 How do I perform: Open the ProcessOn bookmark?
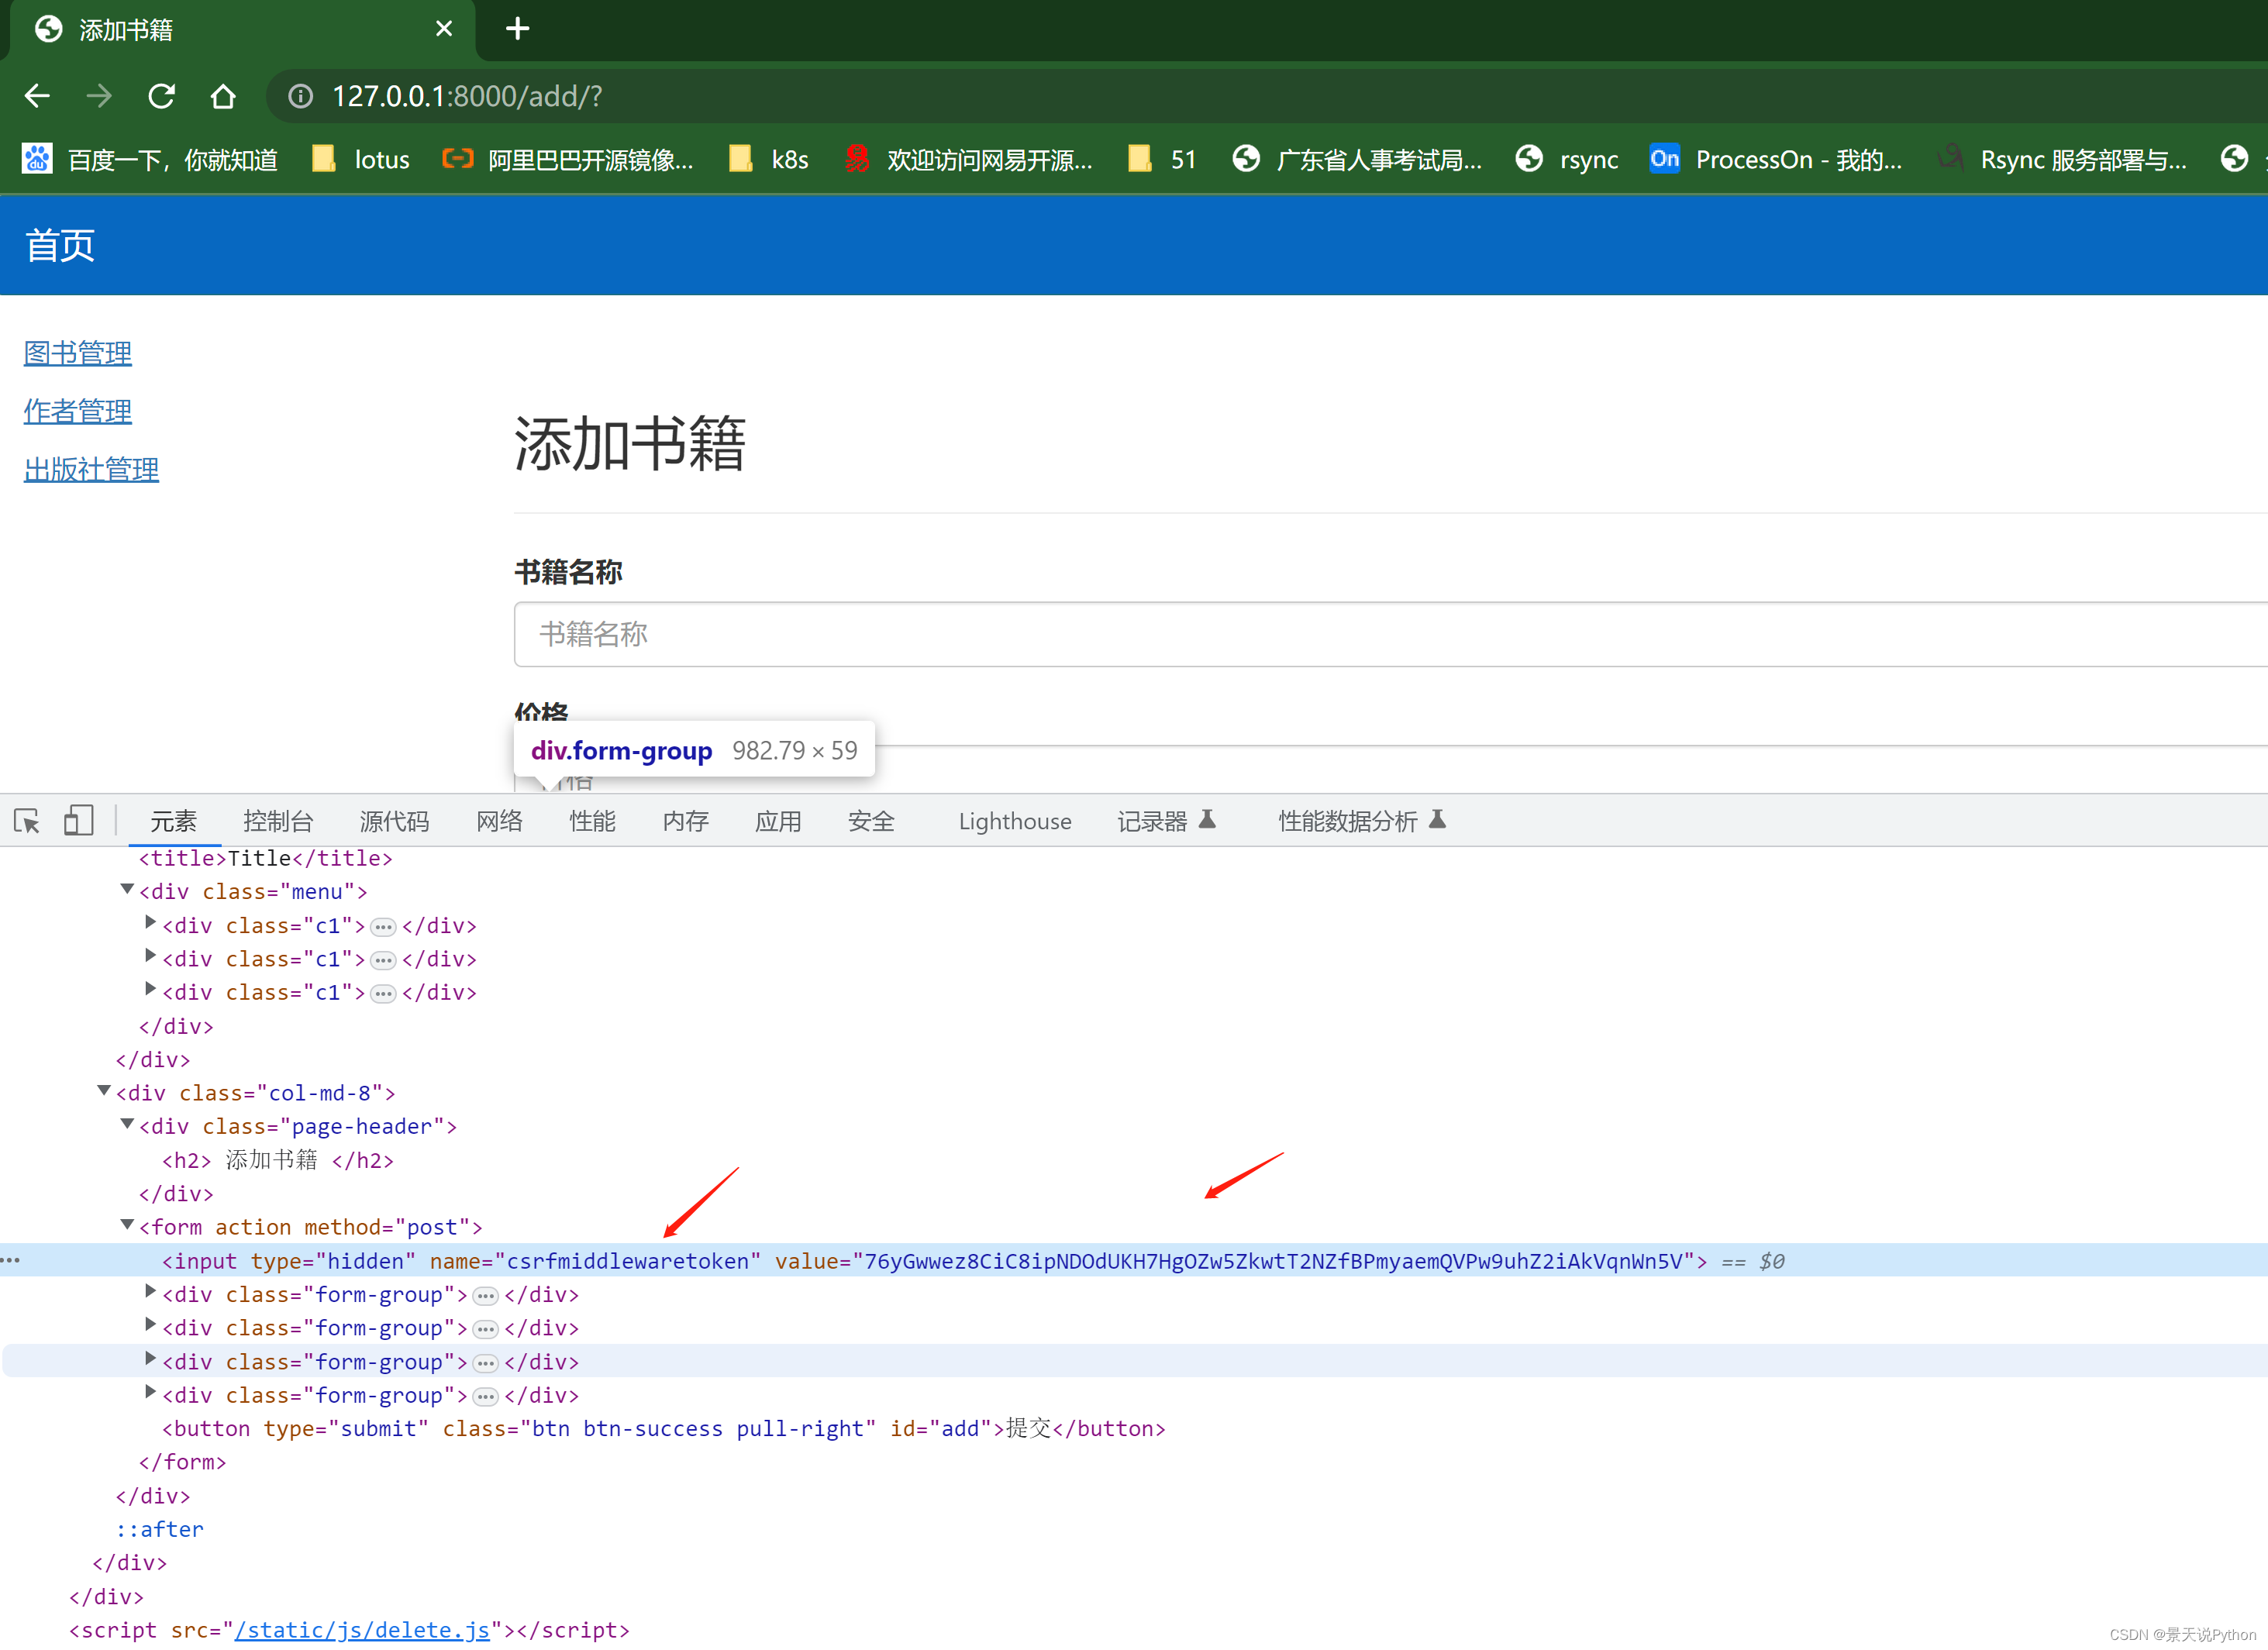point(1776,159)
